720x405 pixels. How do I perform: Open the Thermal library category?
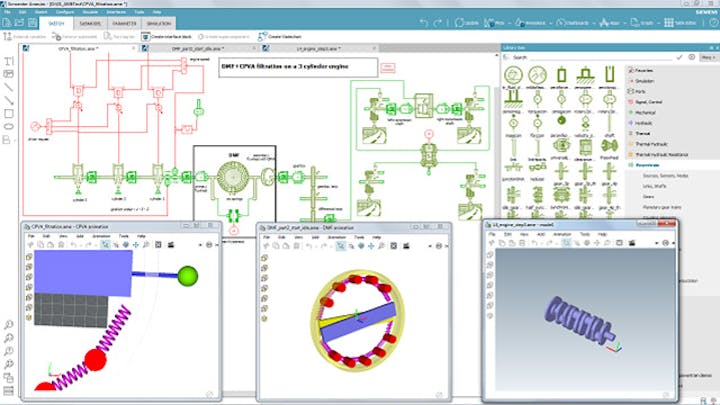click(642, 134)
